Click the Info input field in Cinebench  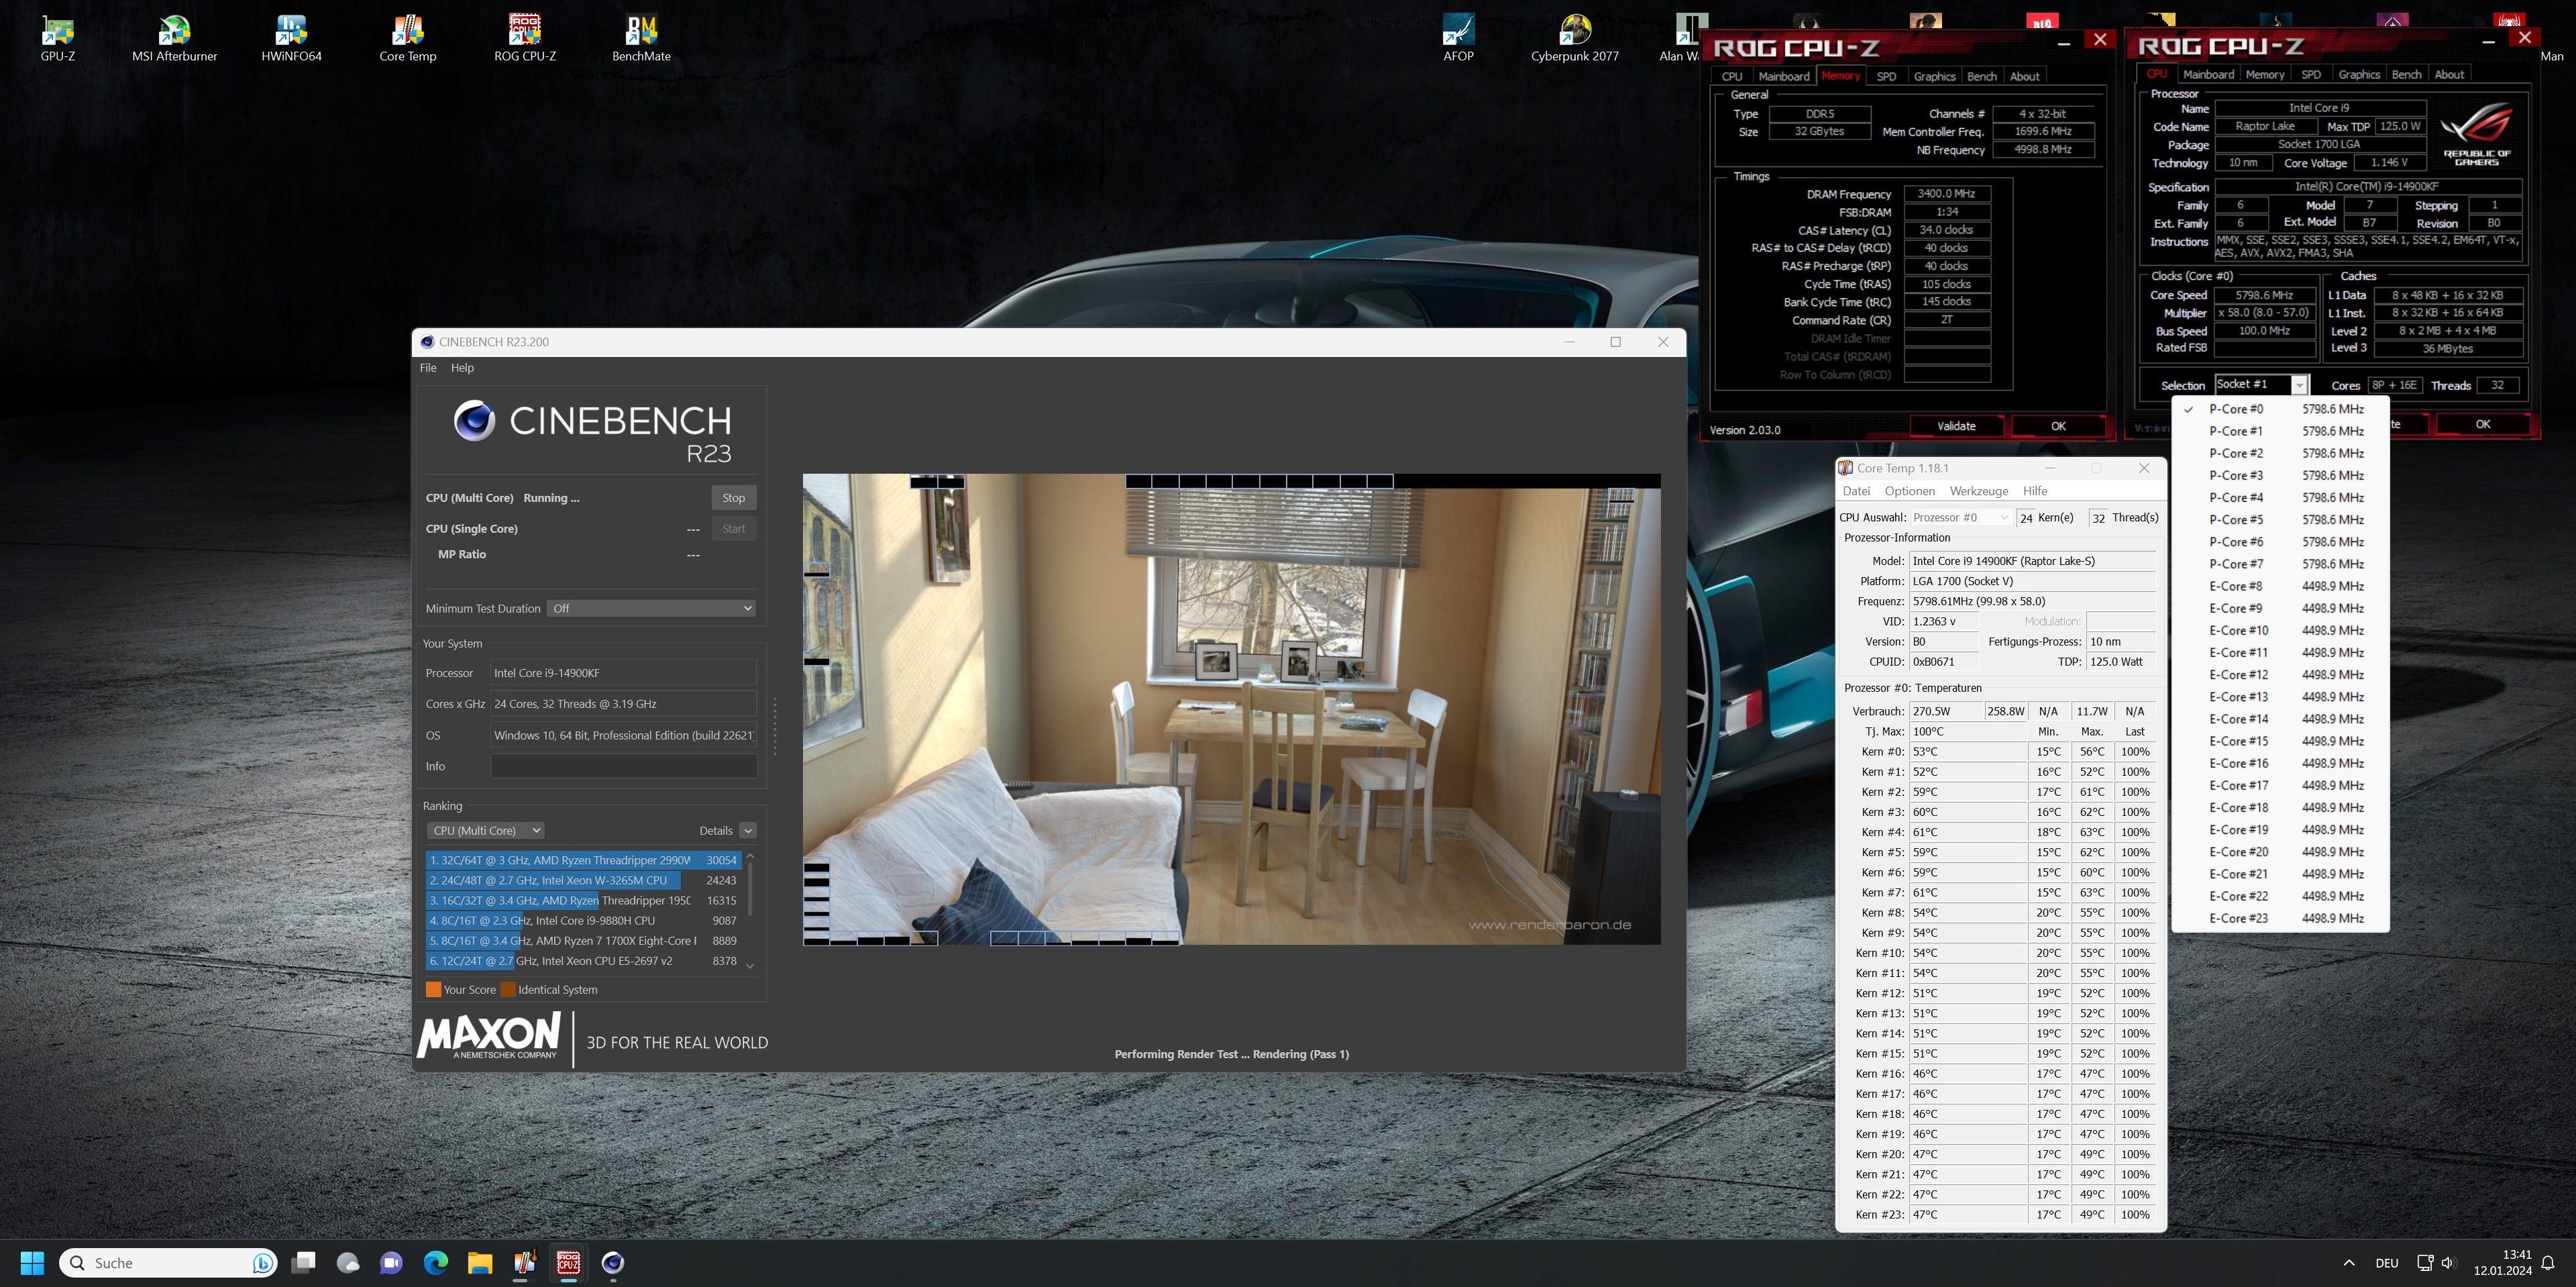(x=623, y=766)
